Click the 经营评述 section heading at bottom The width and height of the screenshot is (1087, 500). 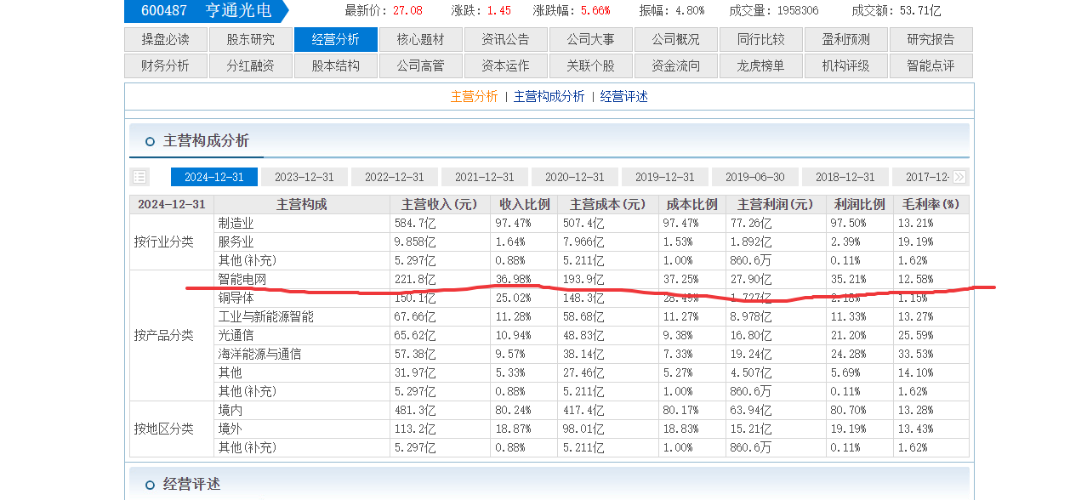point(191,485)
